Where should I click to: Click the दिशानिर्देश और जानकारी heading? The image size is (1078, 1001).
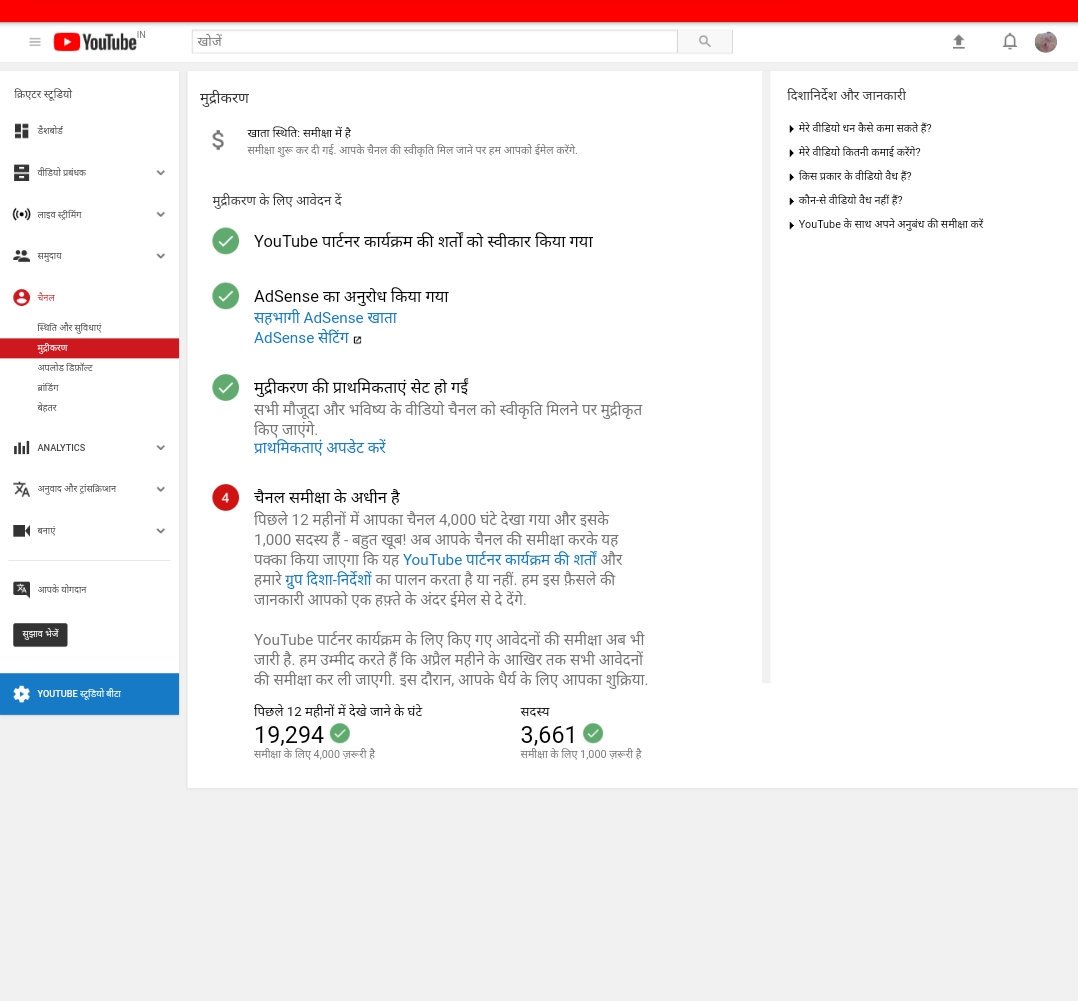(846, 96)
